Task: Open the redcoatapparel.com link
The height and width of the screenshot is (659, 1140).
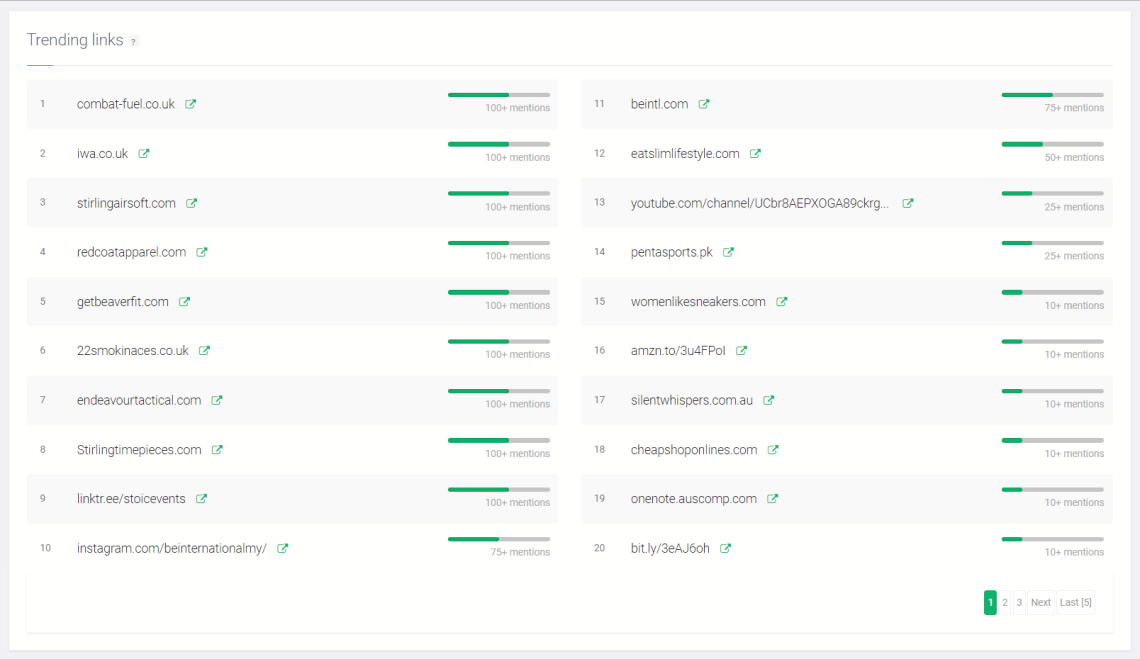Action: tap(131, 252)
